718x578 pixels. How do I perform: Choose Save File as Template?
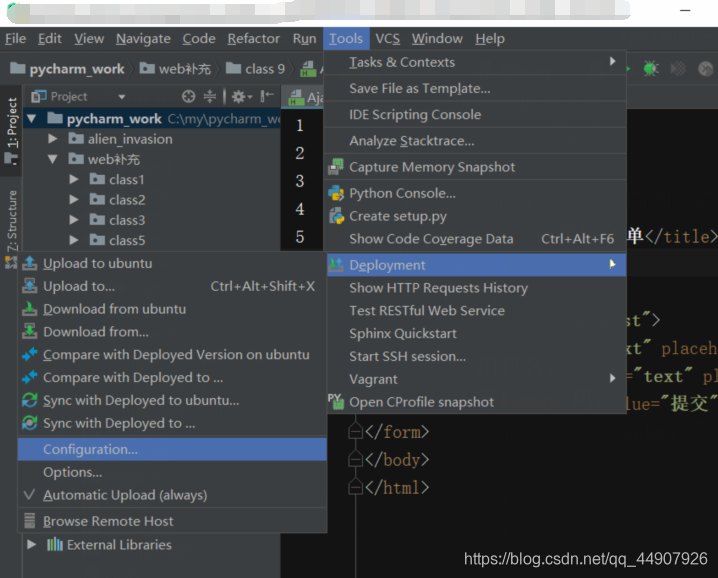475,88
